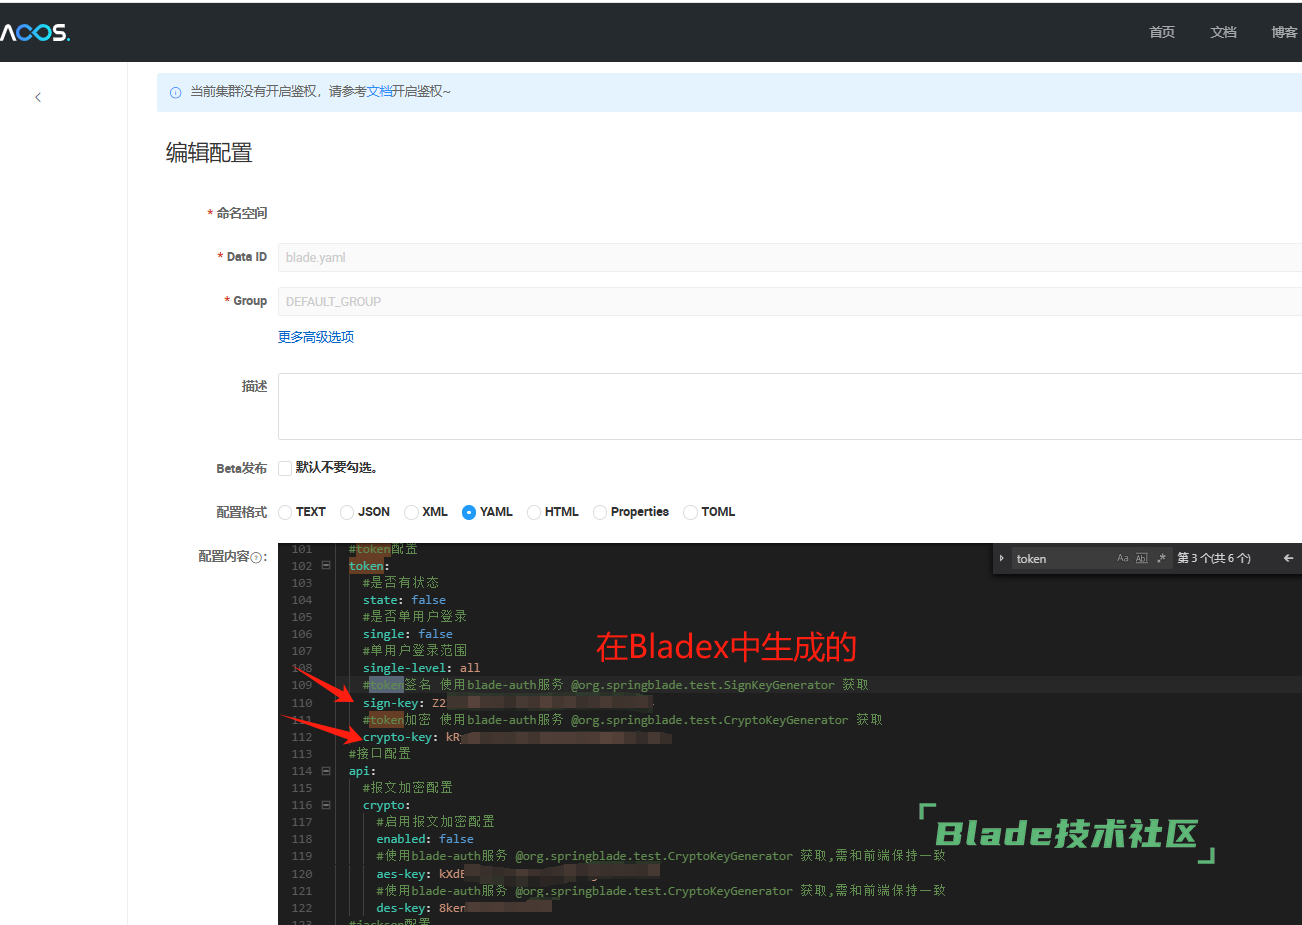
Task: Click the '#单用户登录范围' comment line
Action: [x=414, y=650]
